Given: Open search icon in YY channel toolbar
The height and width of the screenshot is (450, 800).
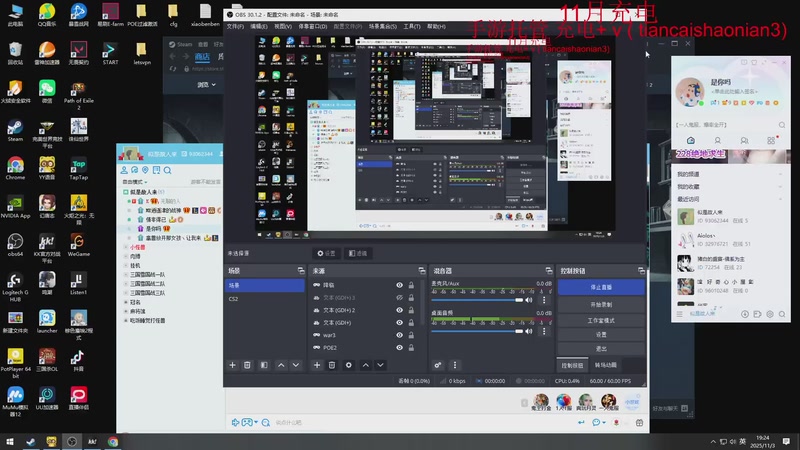Looking at the screenshot, I should click(x=168, y=170).
